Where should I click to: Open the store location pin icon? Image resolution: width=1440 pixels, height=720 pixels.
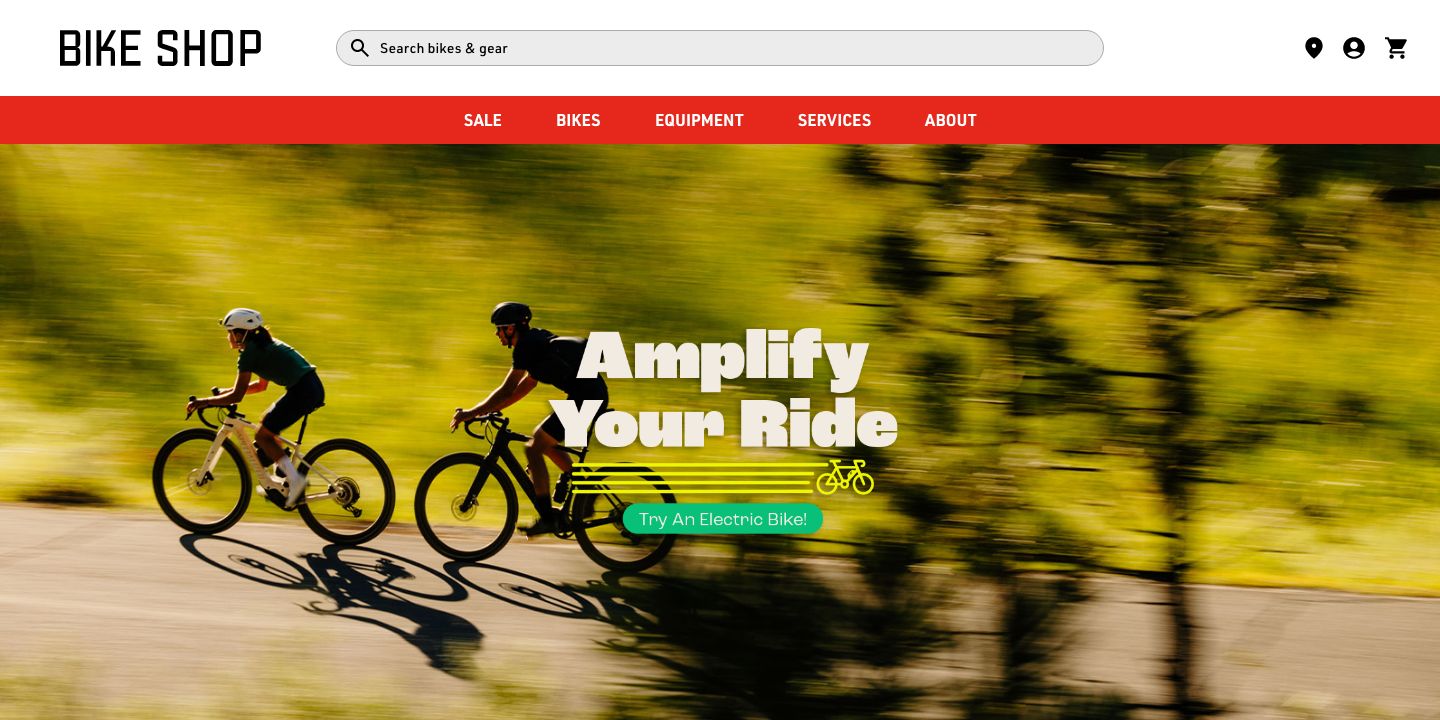point(1314,48)
